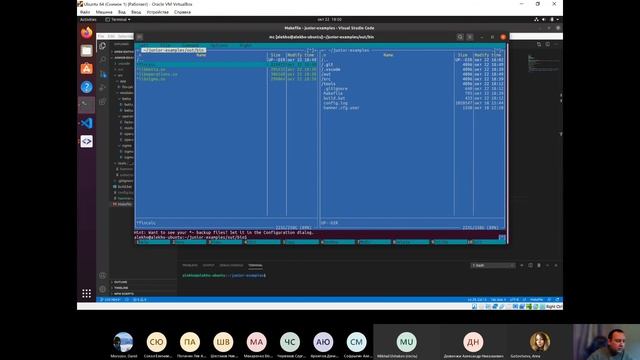
Task: Click the new tab button in the terminal header
Action: pyautogui.click(x=140, y=37)
